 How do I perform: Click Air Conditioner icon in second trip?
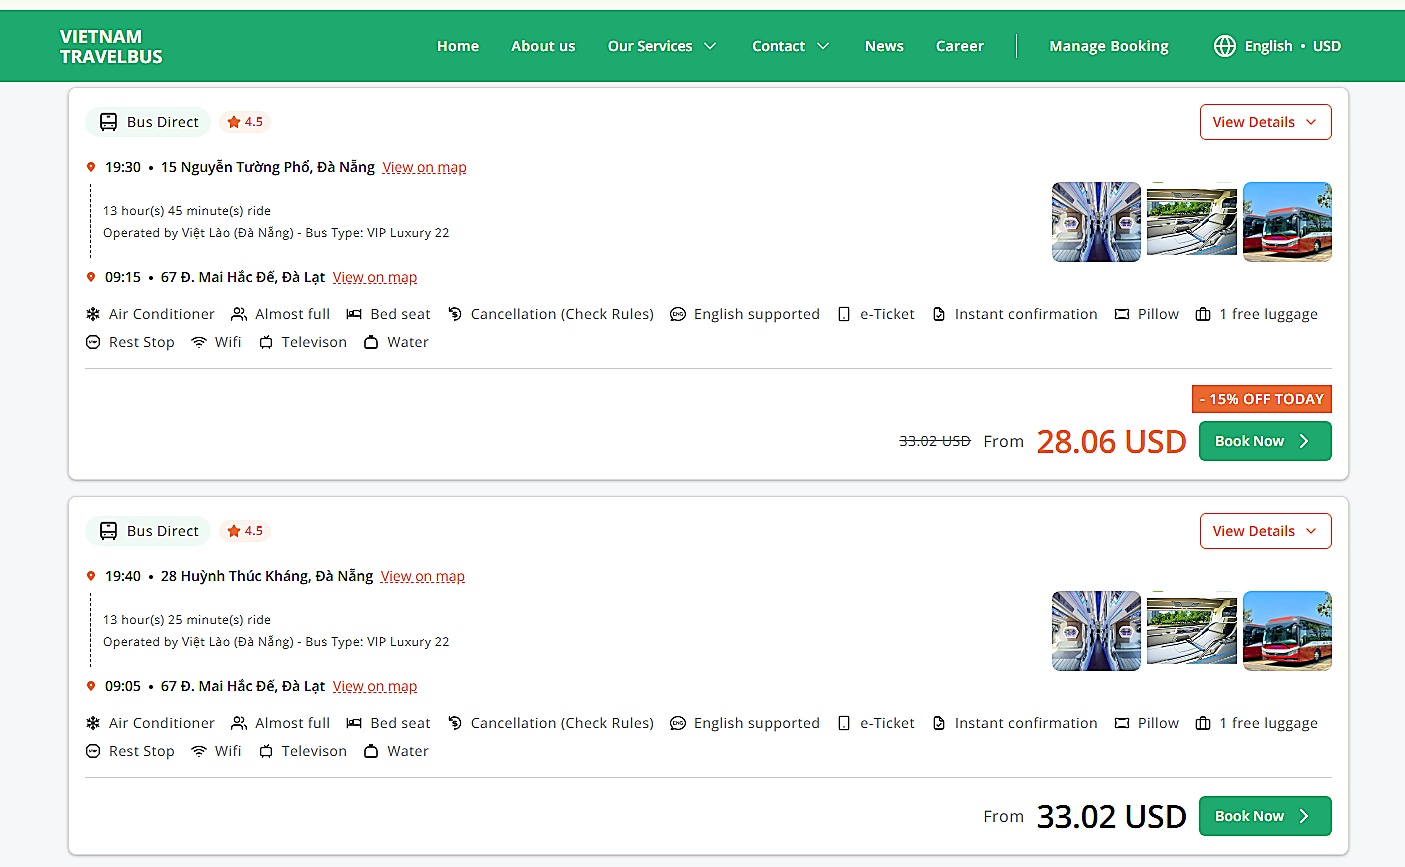[93, 723]
